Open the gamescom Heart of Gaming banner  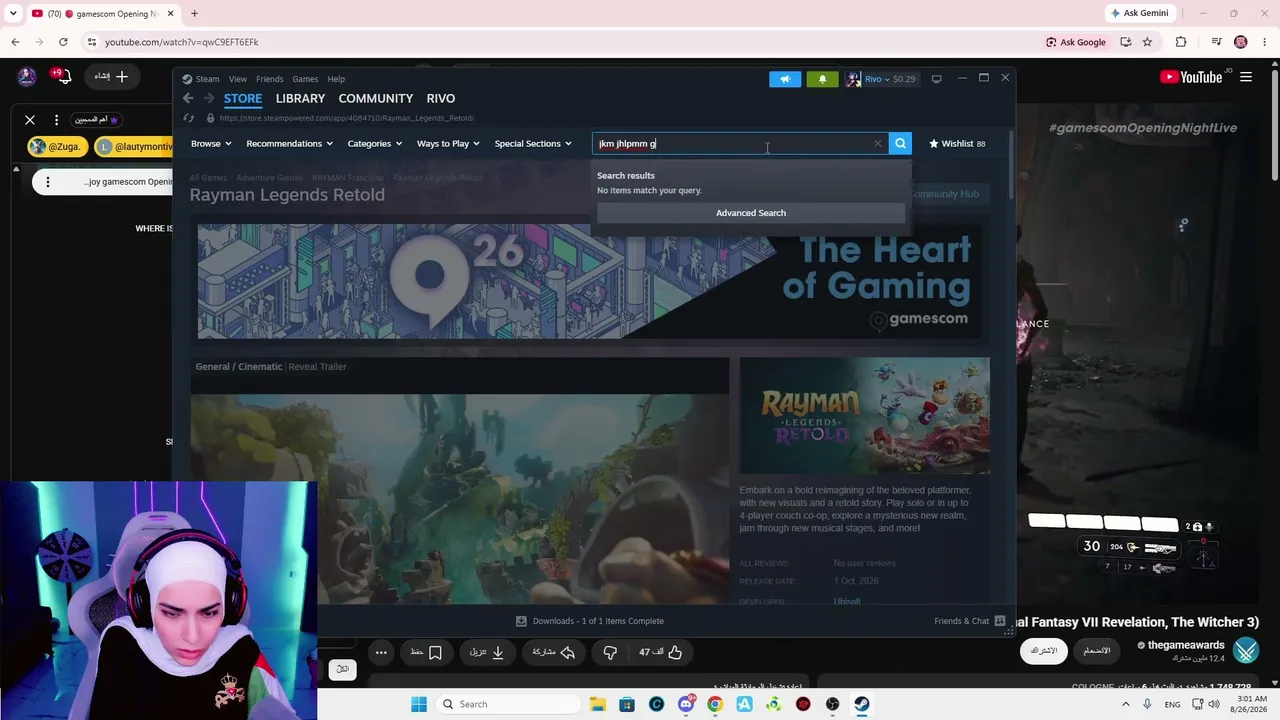(x=589, y=281)
